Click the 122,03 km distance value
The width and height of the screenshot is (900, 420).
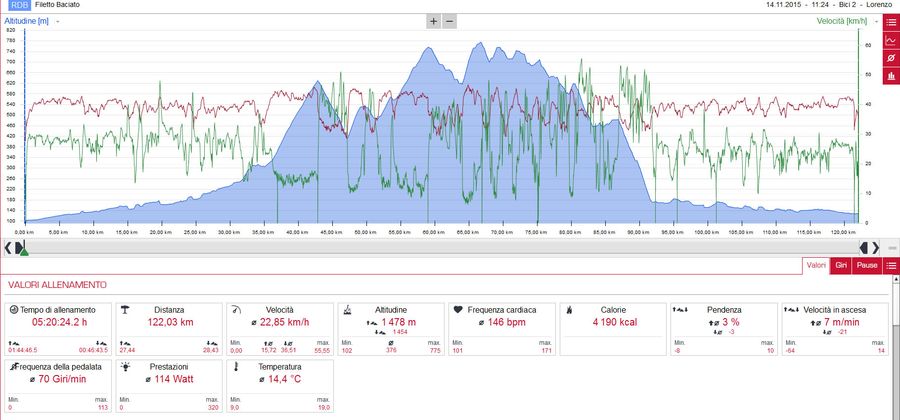point(170,322)
